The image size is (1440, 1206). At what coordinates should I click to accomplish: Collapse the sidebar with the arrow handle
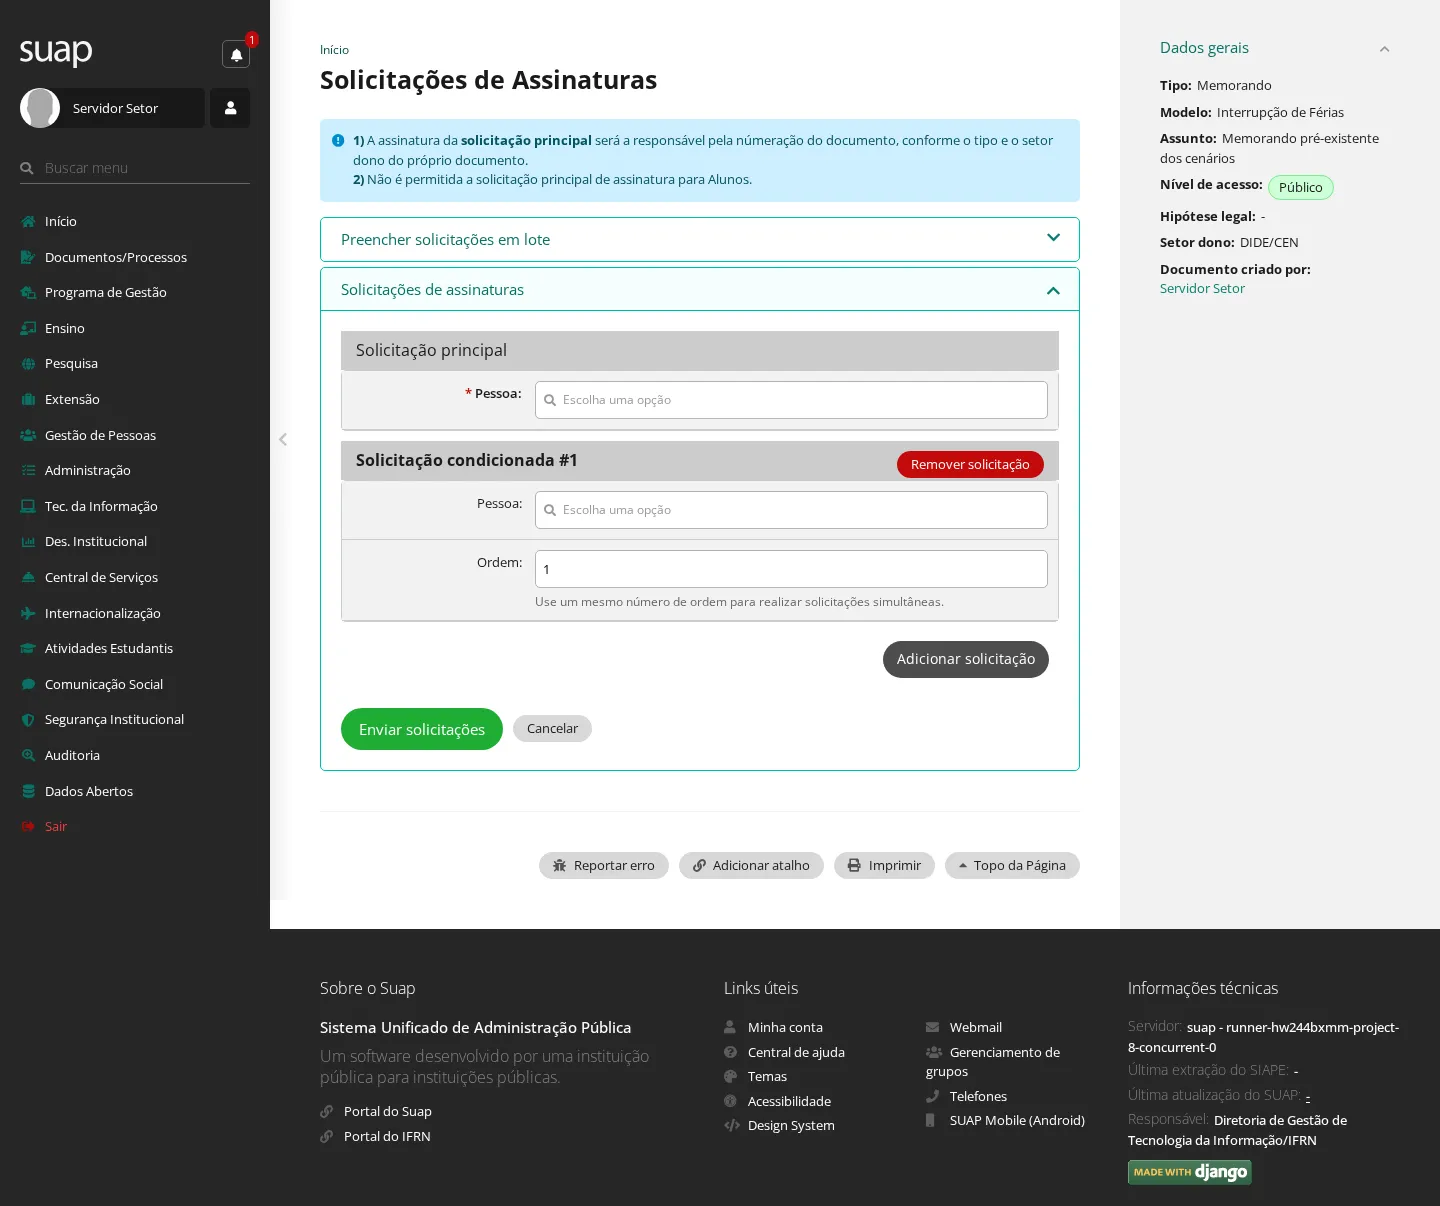click(x=283, y=439)
